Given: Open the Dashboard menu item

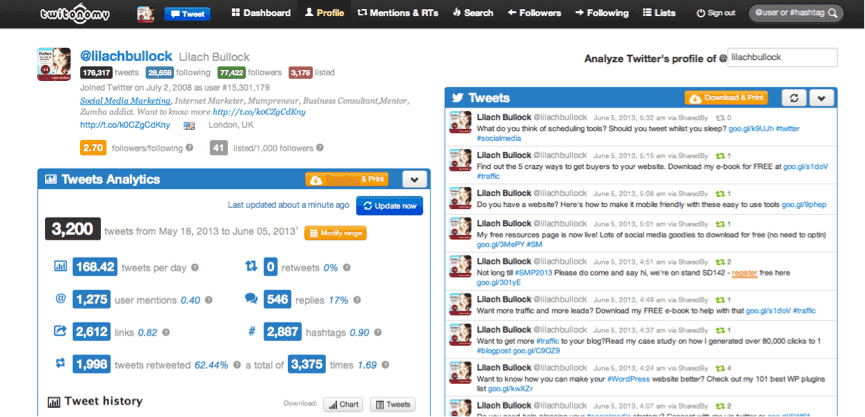Looking at the screenshot, I should click(261, 13).
